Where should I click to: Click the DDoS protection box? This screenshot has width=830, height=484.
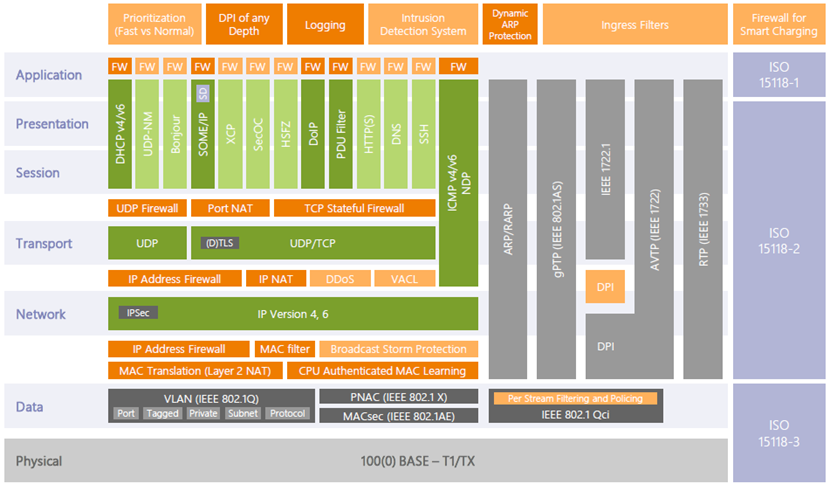tap(340, 279)
